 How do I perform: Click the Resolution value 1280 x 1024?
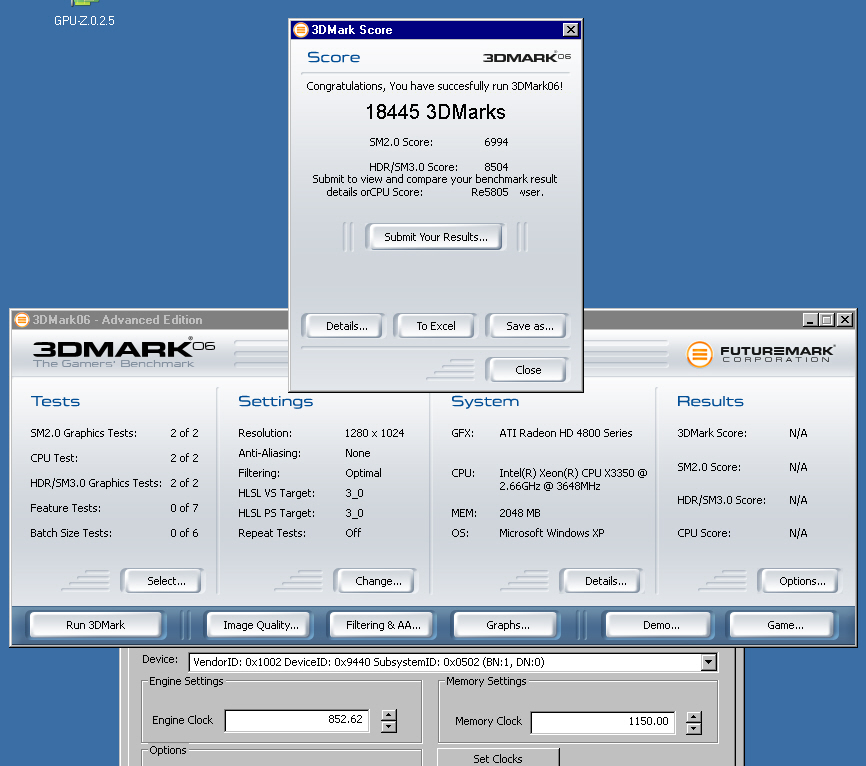[x=374, y=433]
